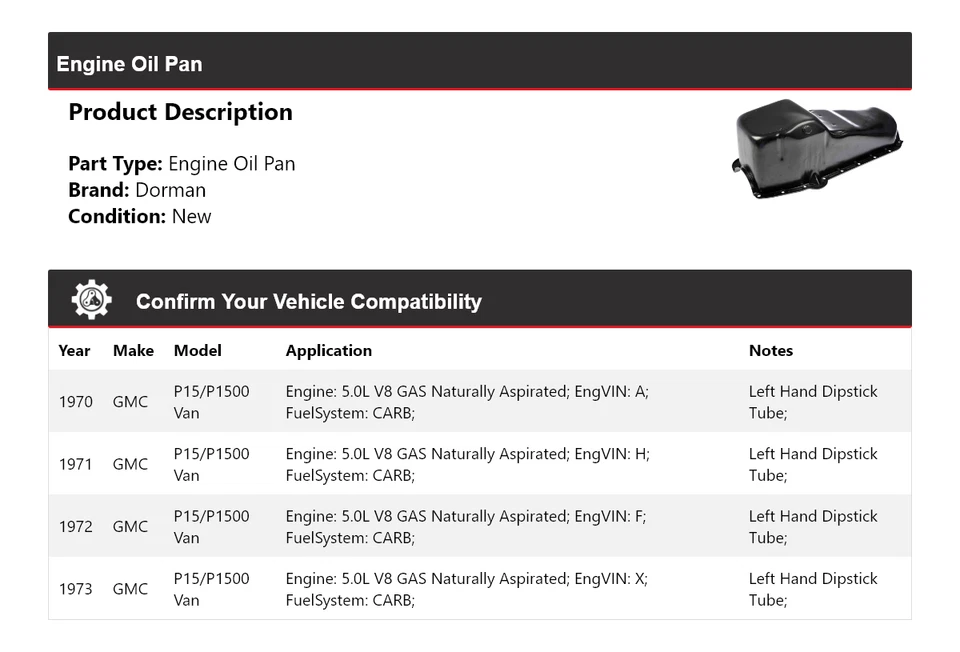Select the Product Description heading
960x652 pixels.
click(180, 112)
